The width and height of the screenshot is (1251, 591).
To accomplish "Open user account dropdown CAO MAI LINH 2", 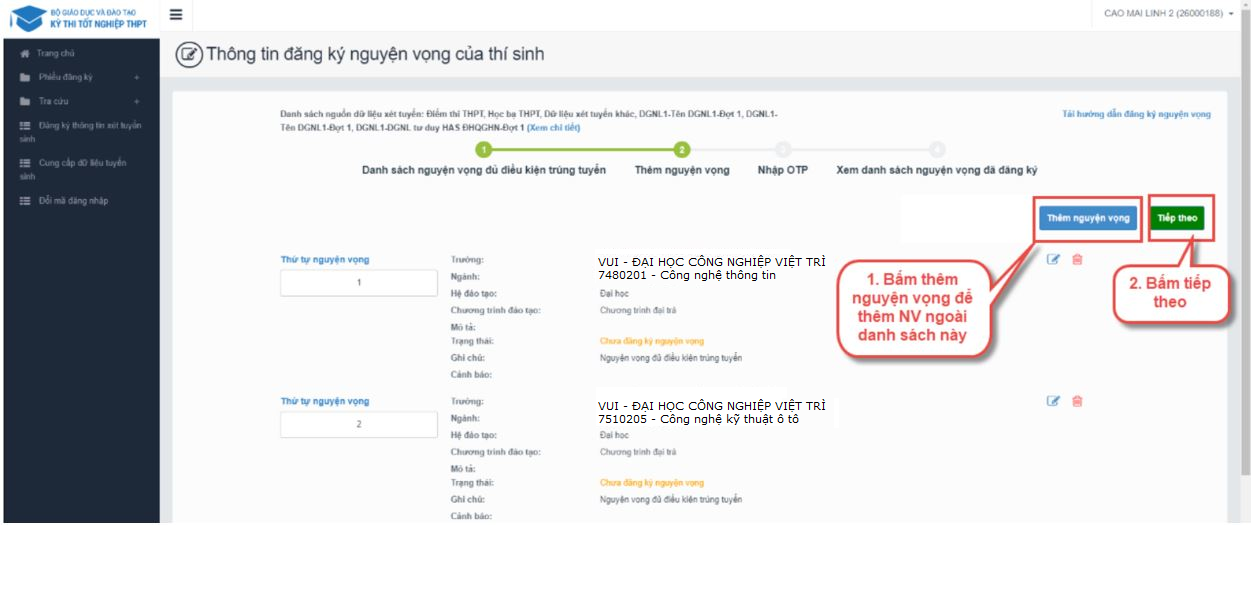I will 1168,14.
